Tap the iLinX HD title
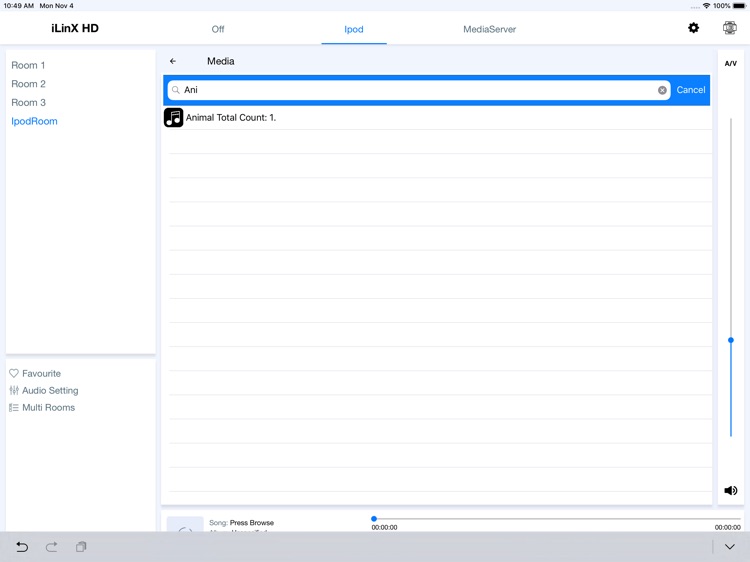The width and height of the screenshot is (750, 562). [x=75, y=28]
